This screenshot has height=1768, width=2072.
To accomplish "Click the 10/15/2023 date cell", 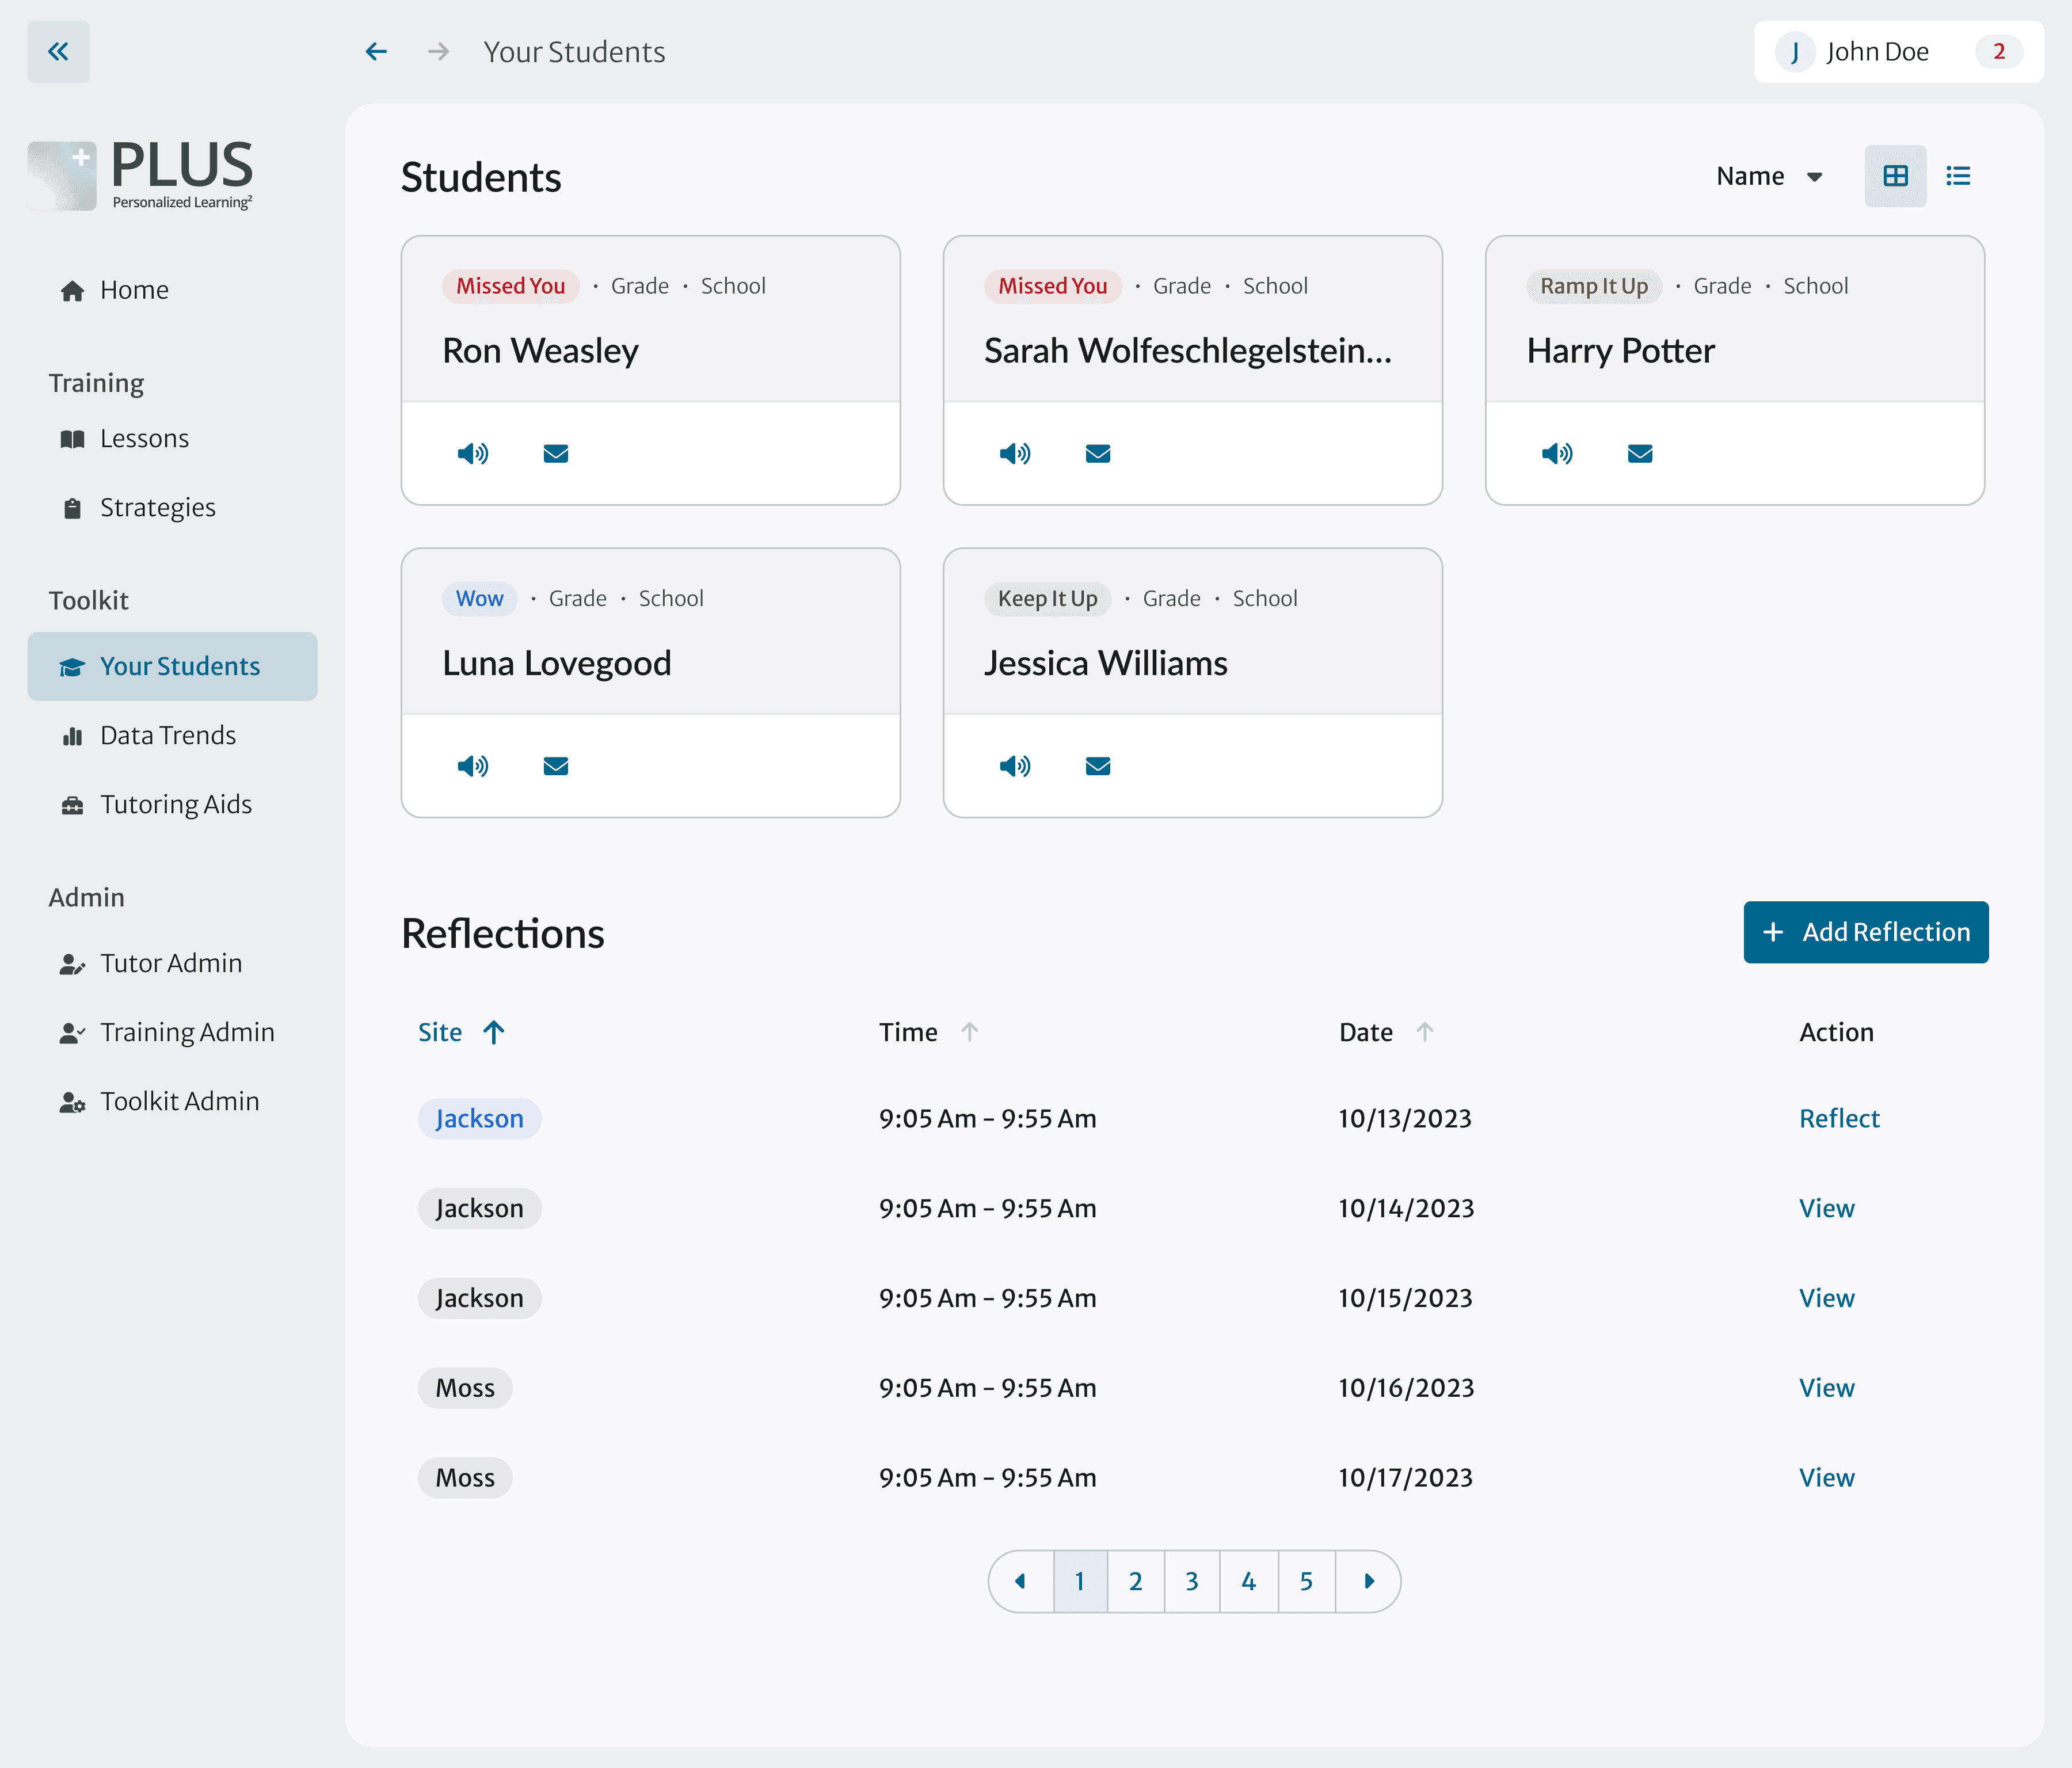I will pyautogui.click(x=1405, y=1298).
